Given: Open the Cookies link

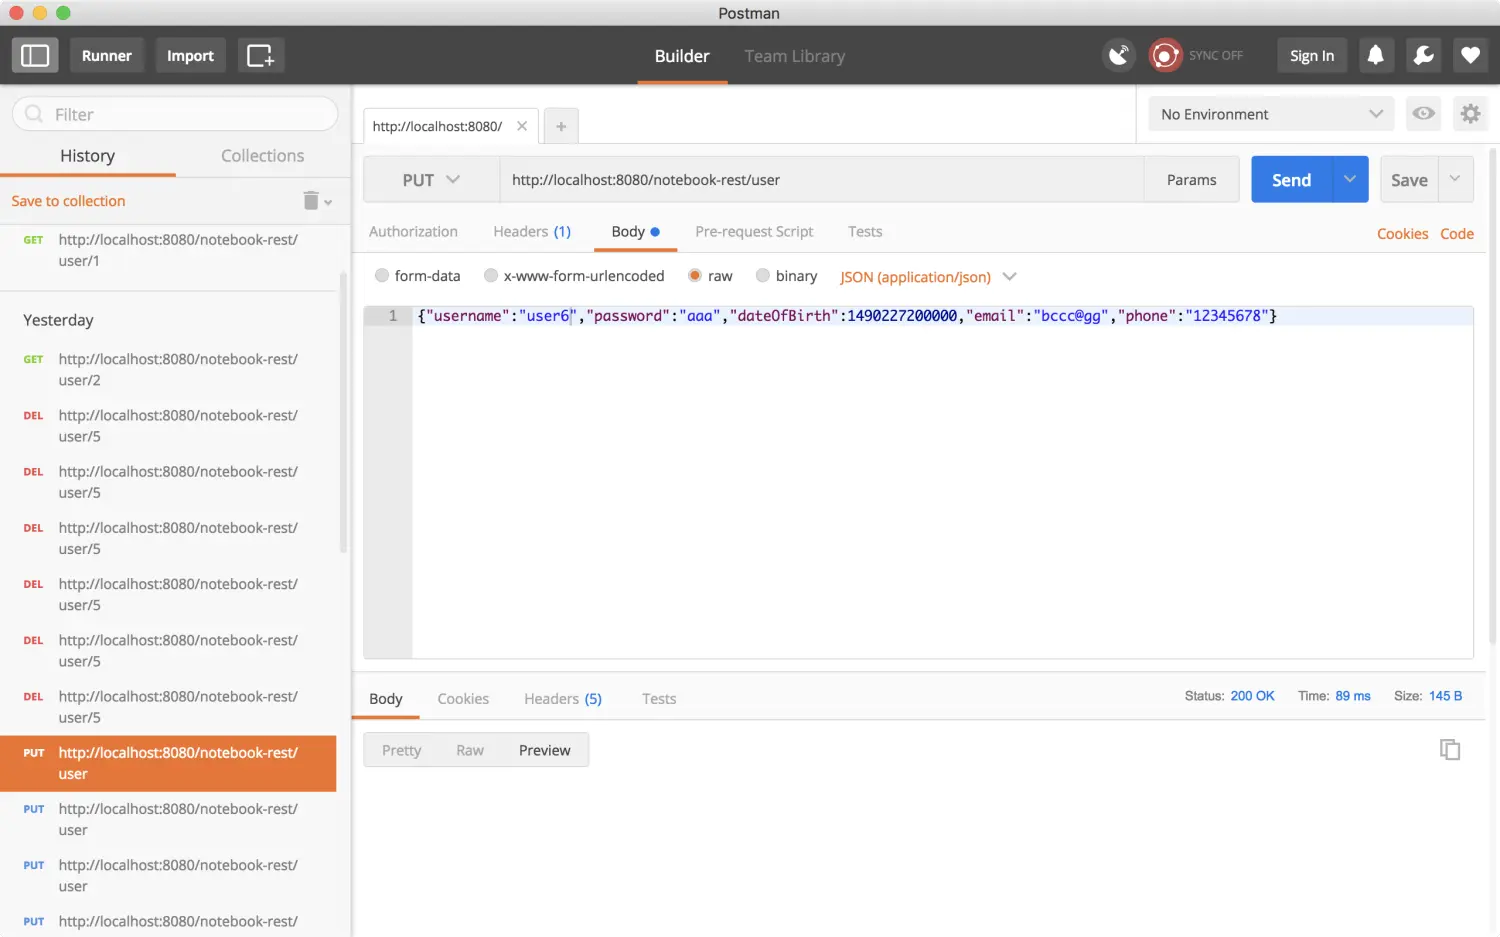Looking at the screenshot, I should coord(1402,233).
